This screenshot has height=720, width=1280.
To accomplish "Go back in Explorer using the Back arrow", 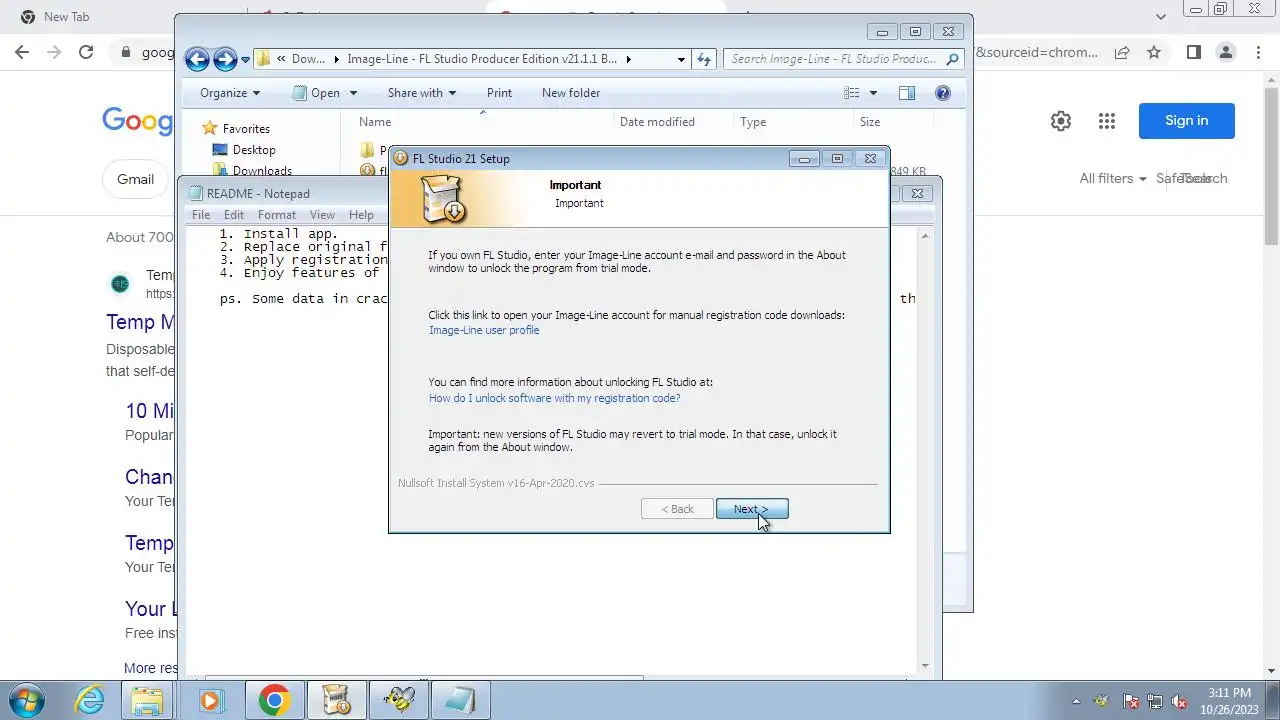I will pyautogui.click(x=197, y=59).
